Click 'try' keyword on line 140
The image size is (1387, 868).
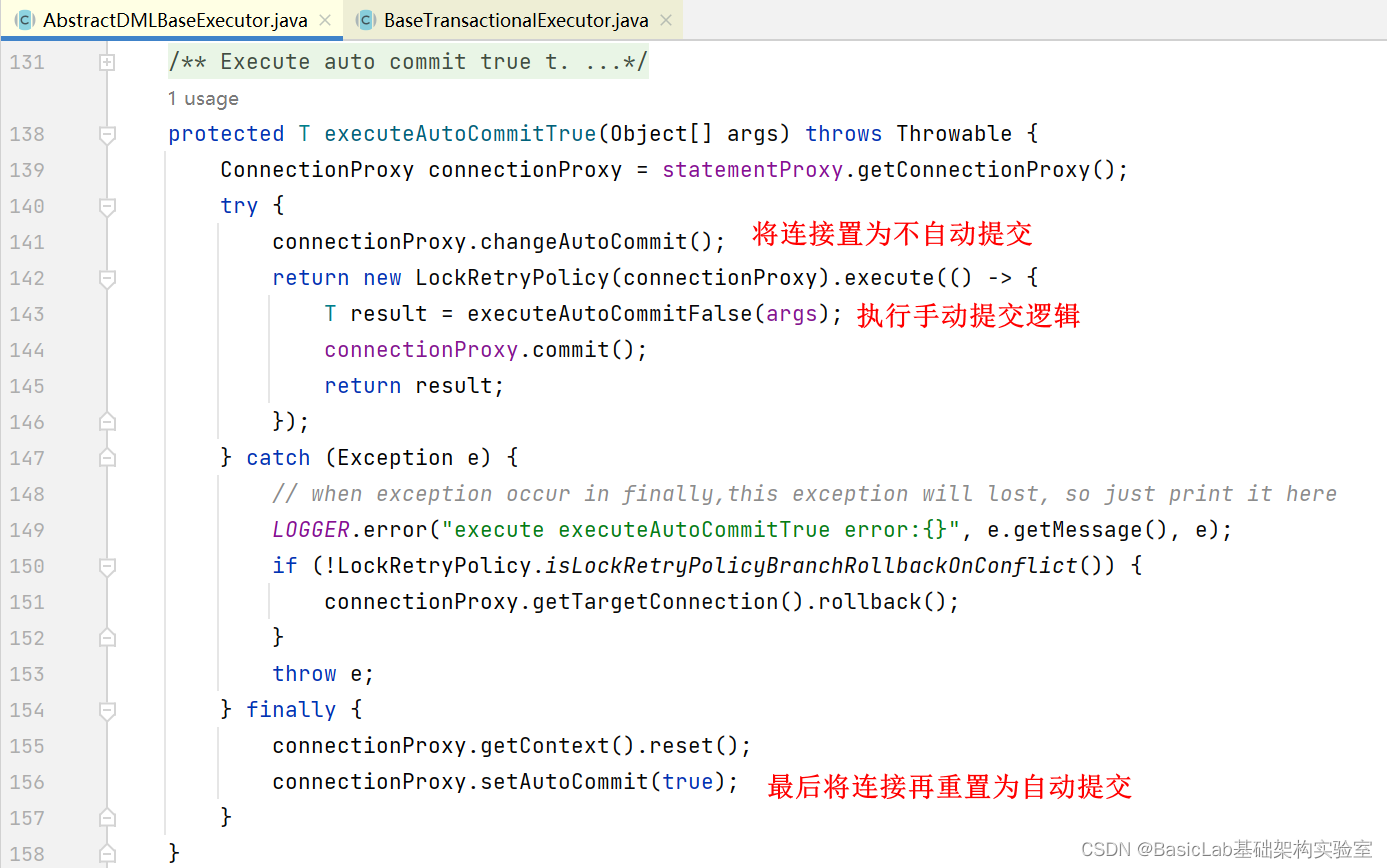tap(240, 206)
